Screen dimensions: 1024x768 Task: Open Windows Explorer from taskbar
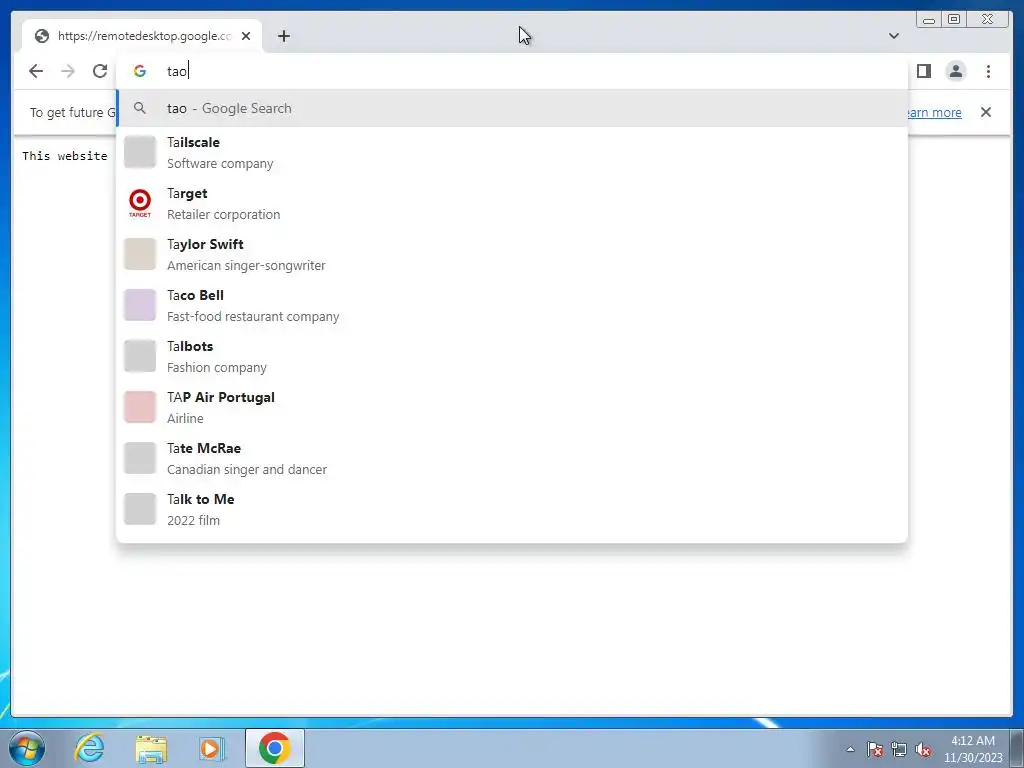click(151, 748)
